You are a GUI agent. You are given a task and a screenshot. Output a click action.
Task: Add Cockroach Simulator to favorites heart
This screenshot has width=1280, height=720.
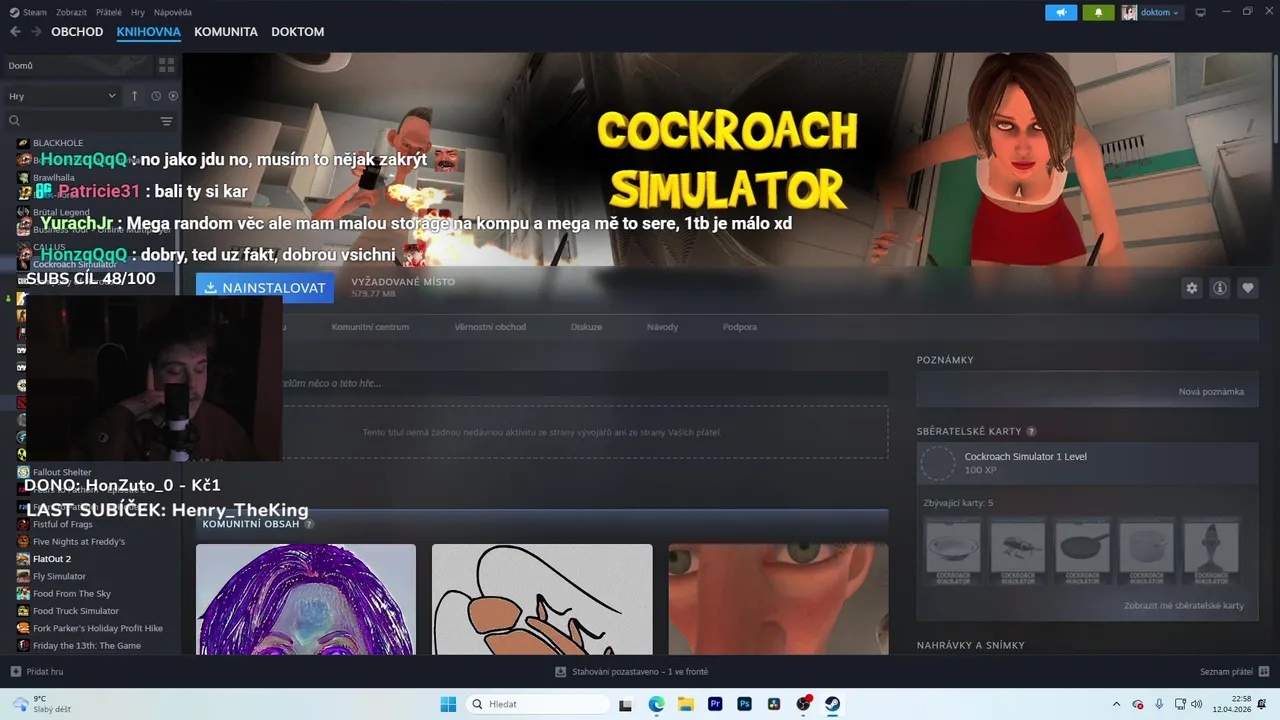pos(1247,288)
